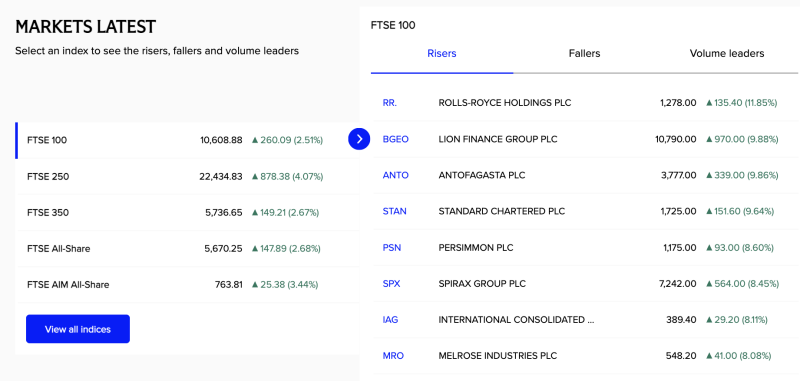Click the Melrose price 548.20
The width and height of the screenshot is (800, 381).
click(x=681, y=356)
